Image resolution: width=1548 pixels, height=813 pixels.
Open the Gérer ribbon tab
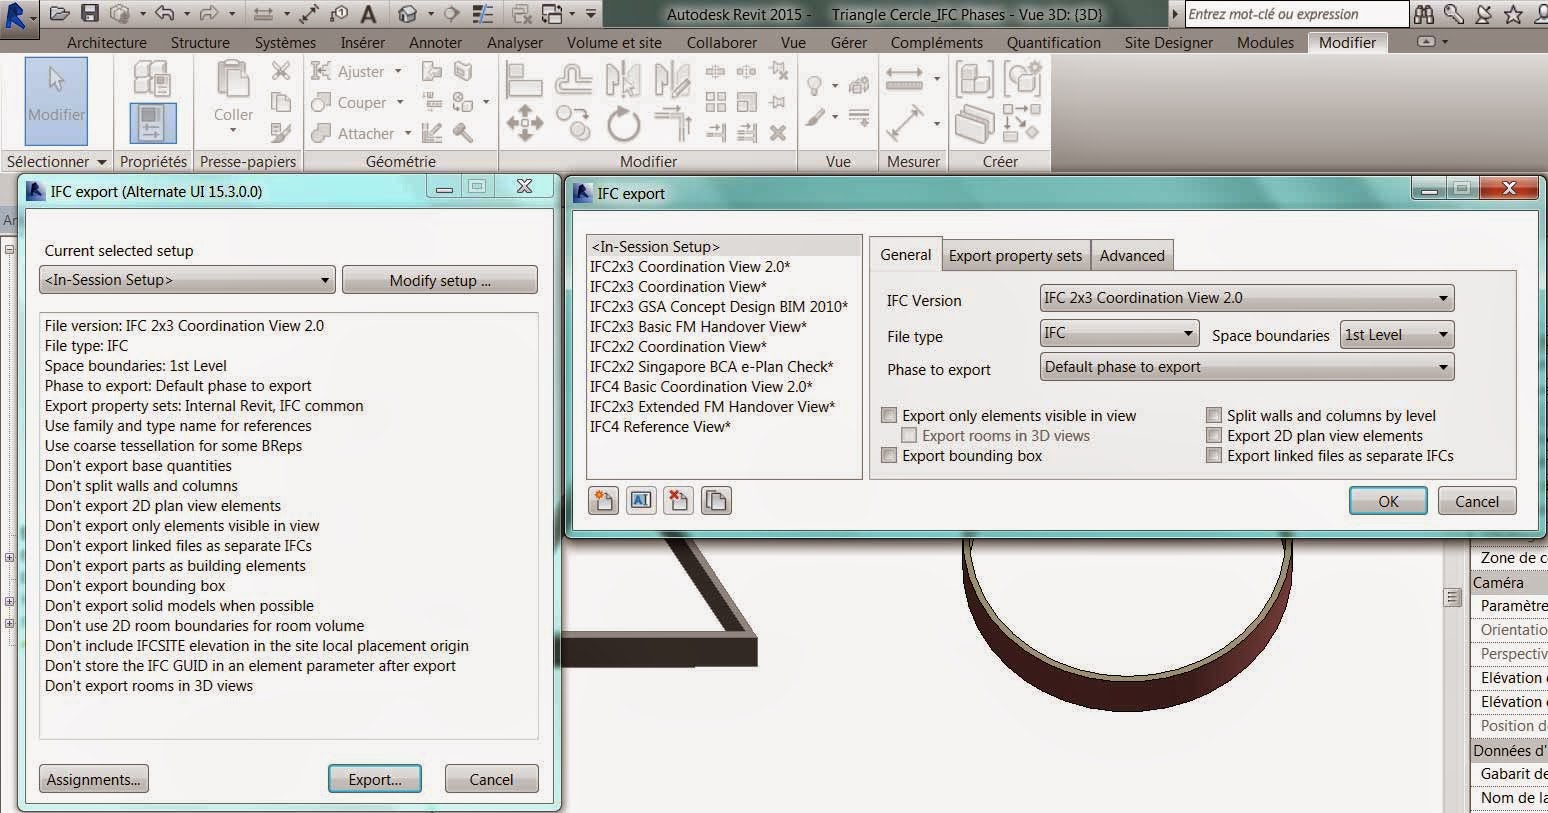tap(849, 43)
